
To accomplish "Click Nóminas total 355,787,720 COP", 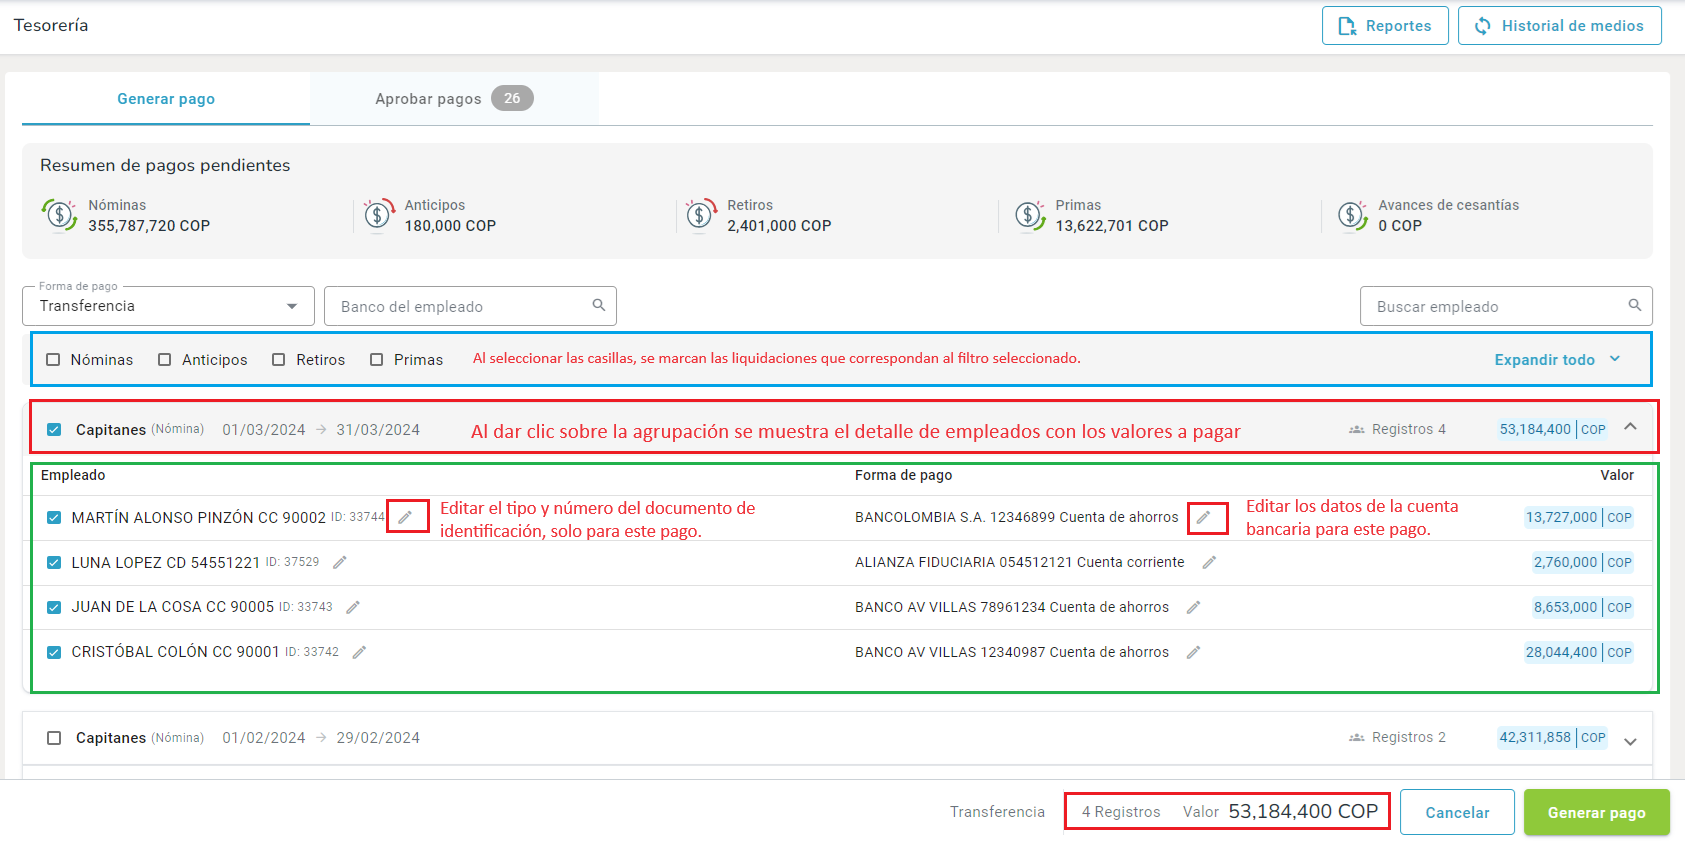I will [x=149, y=226].
